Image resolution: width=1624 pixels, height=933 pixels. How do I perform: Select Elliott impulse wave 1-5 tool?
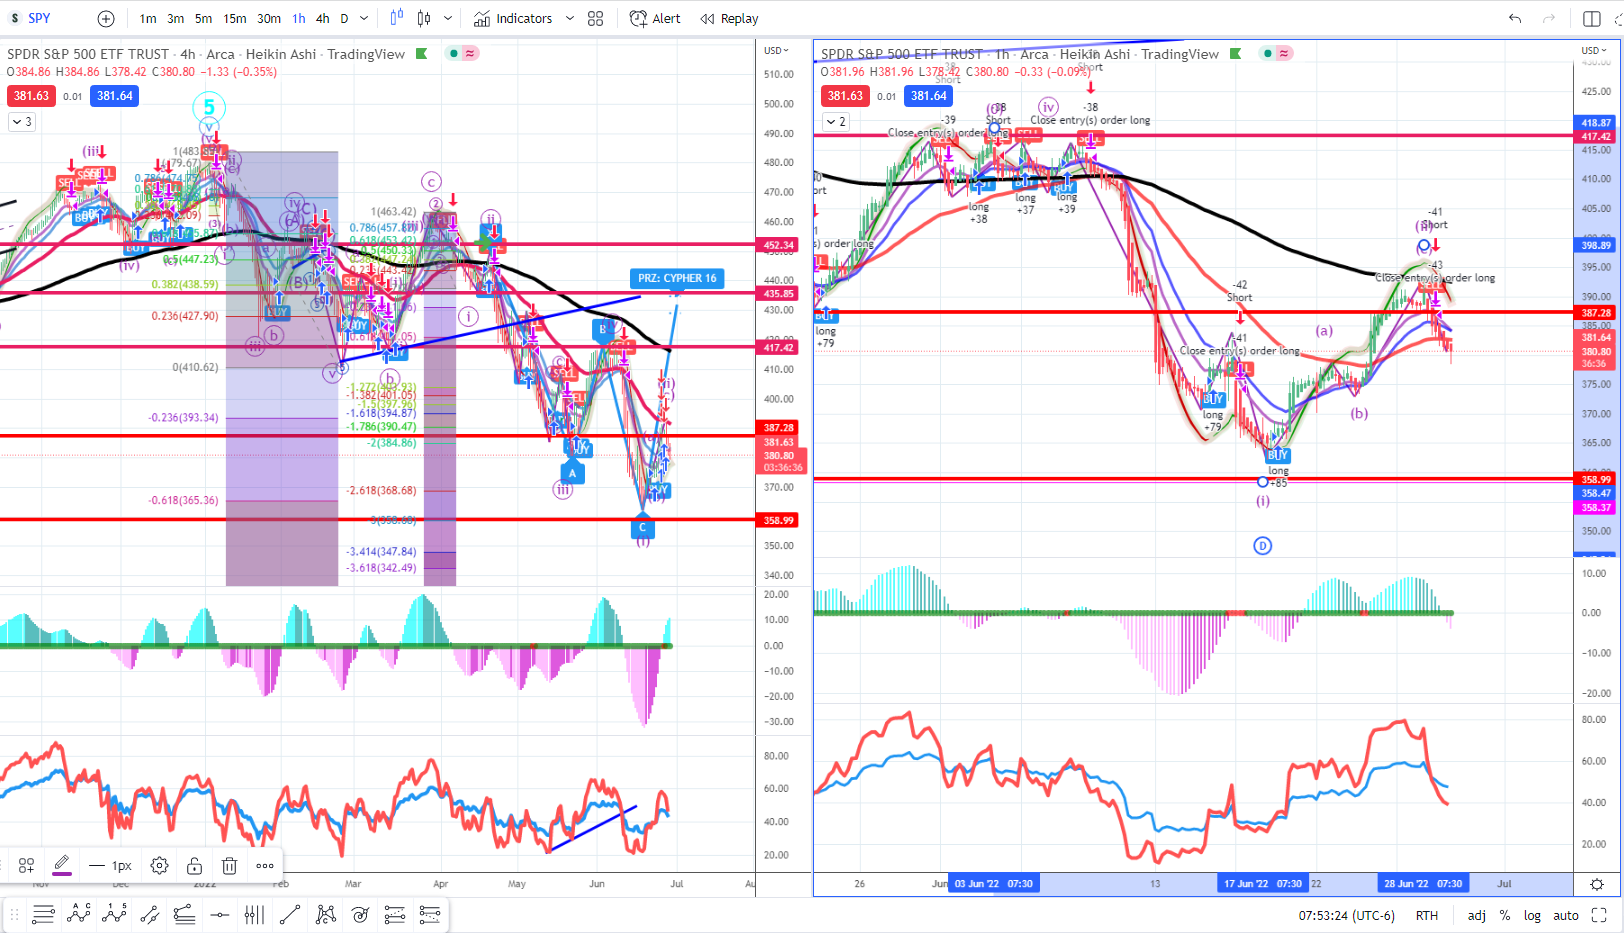click(x=114, y=914)
